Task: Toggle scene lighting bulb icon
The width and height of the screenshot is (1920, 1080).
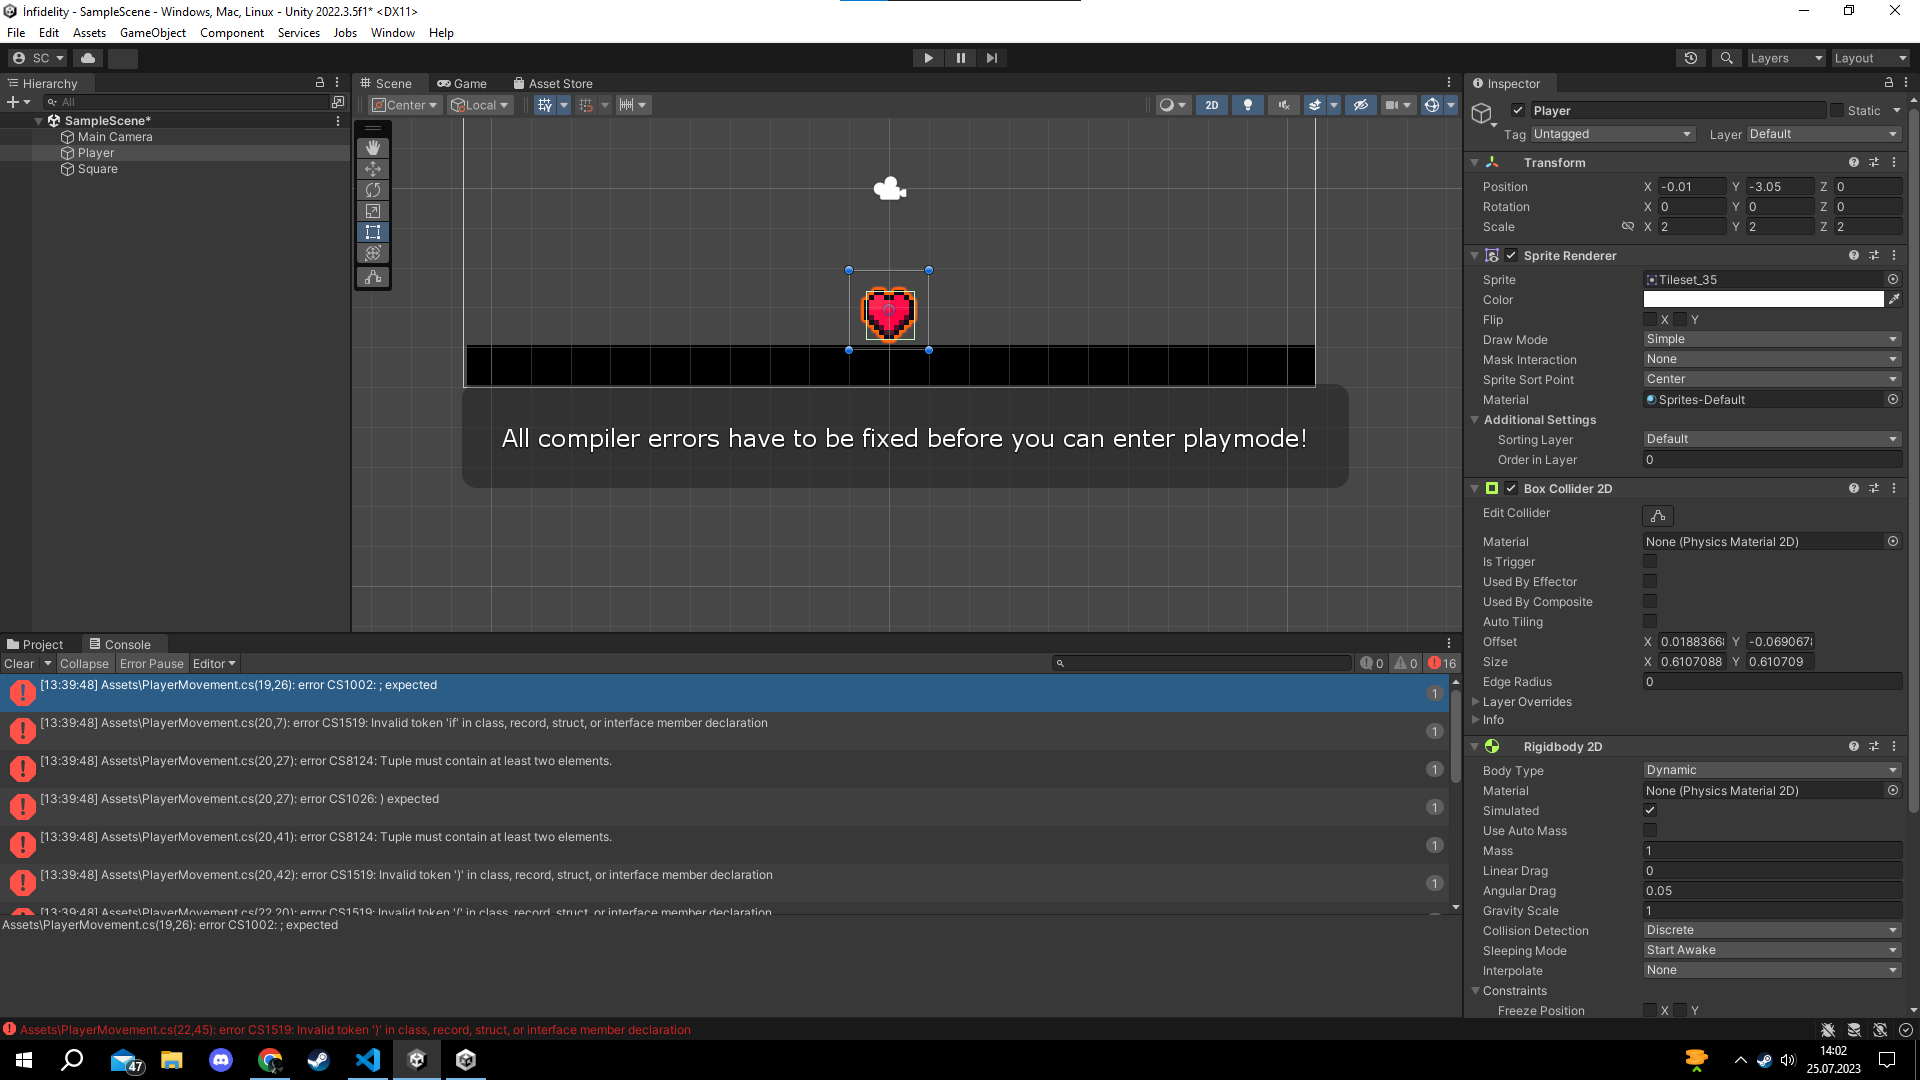Action: pyautogui.click(x=1247, y=105)
